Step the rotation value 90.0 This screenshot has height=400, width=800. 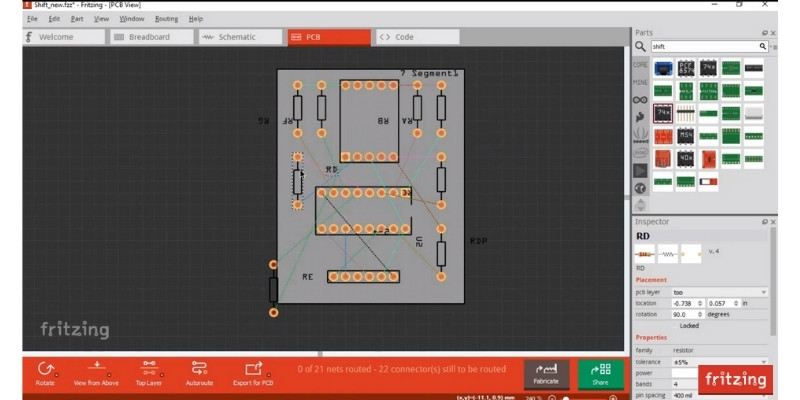700,315
